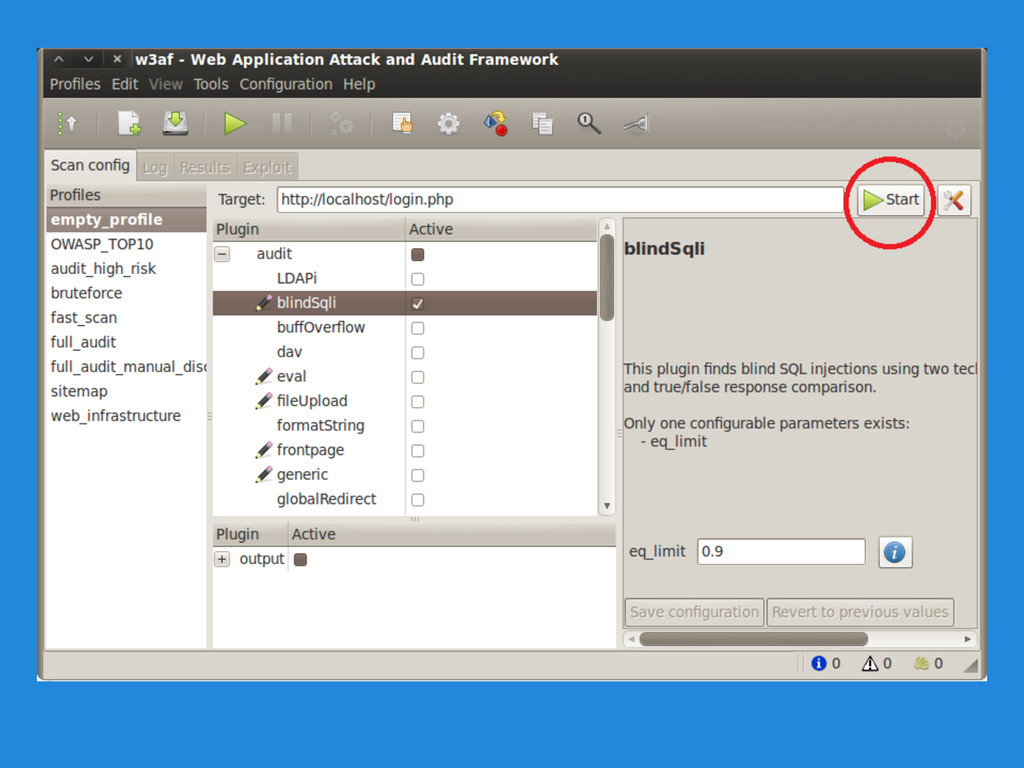Open the Manual Request hand icon
The image size is (1024, 768).
402,123
